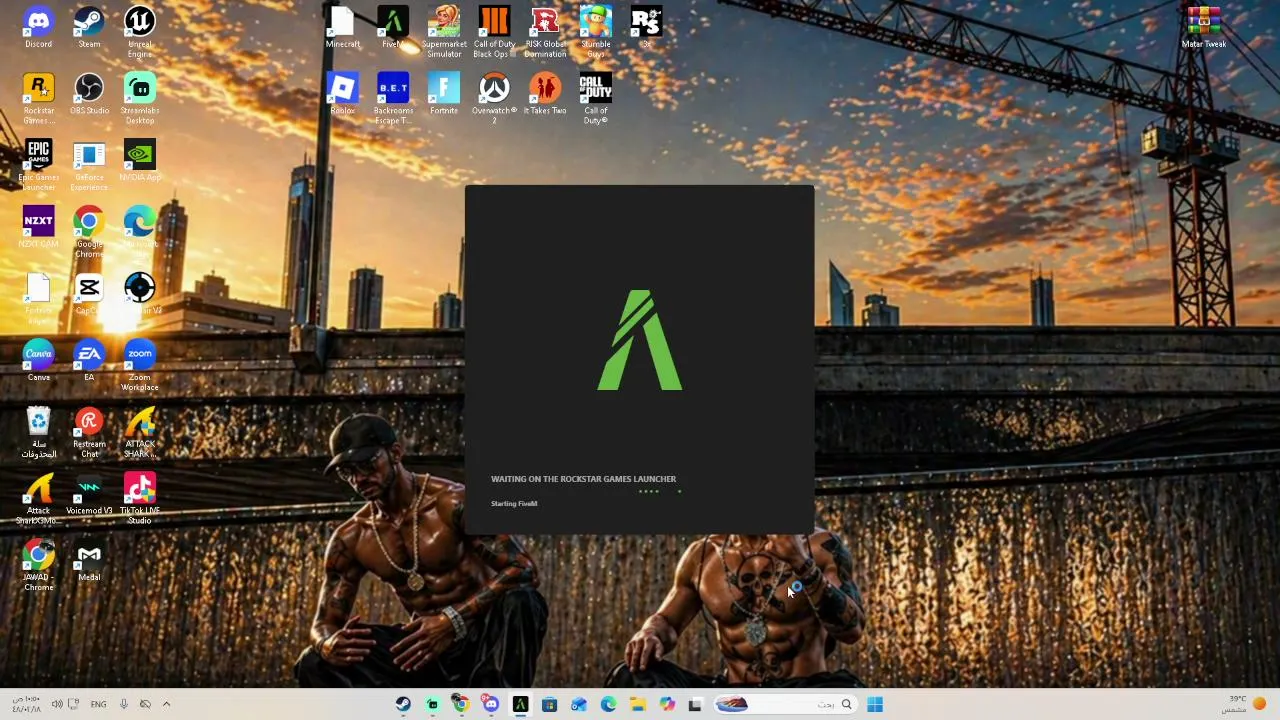
Task: Select the NVIDIA App desktop icon
Action: tap(140, 161)
